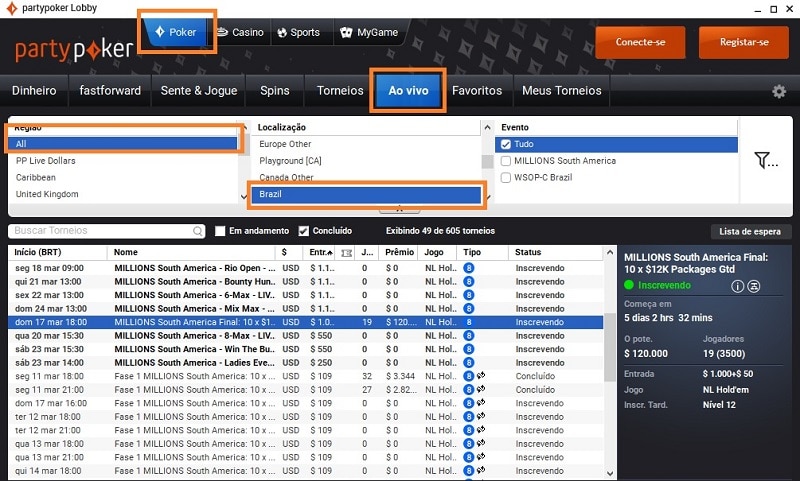The image size is (800, 481).
Task: Click the ticket icon column header
Action: [346, 252]
